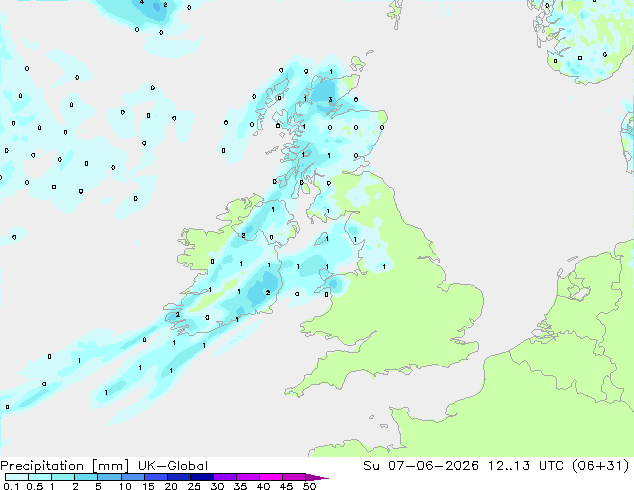
Task: Click the 'Precipitation [mm]' title text
Action: 65,466
